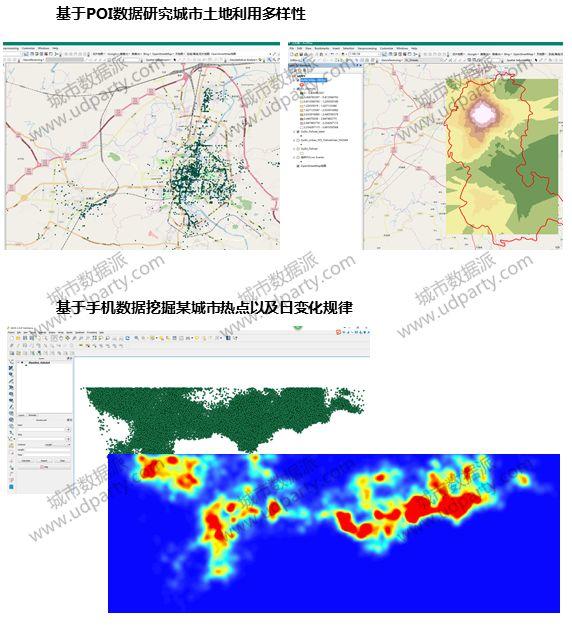Click Open document icon in right ArcMap

pos(296,54)
